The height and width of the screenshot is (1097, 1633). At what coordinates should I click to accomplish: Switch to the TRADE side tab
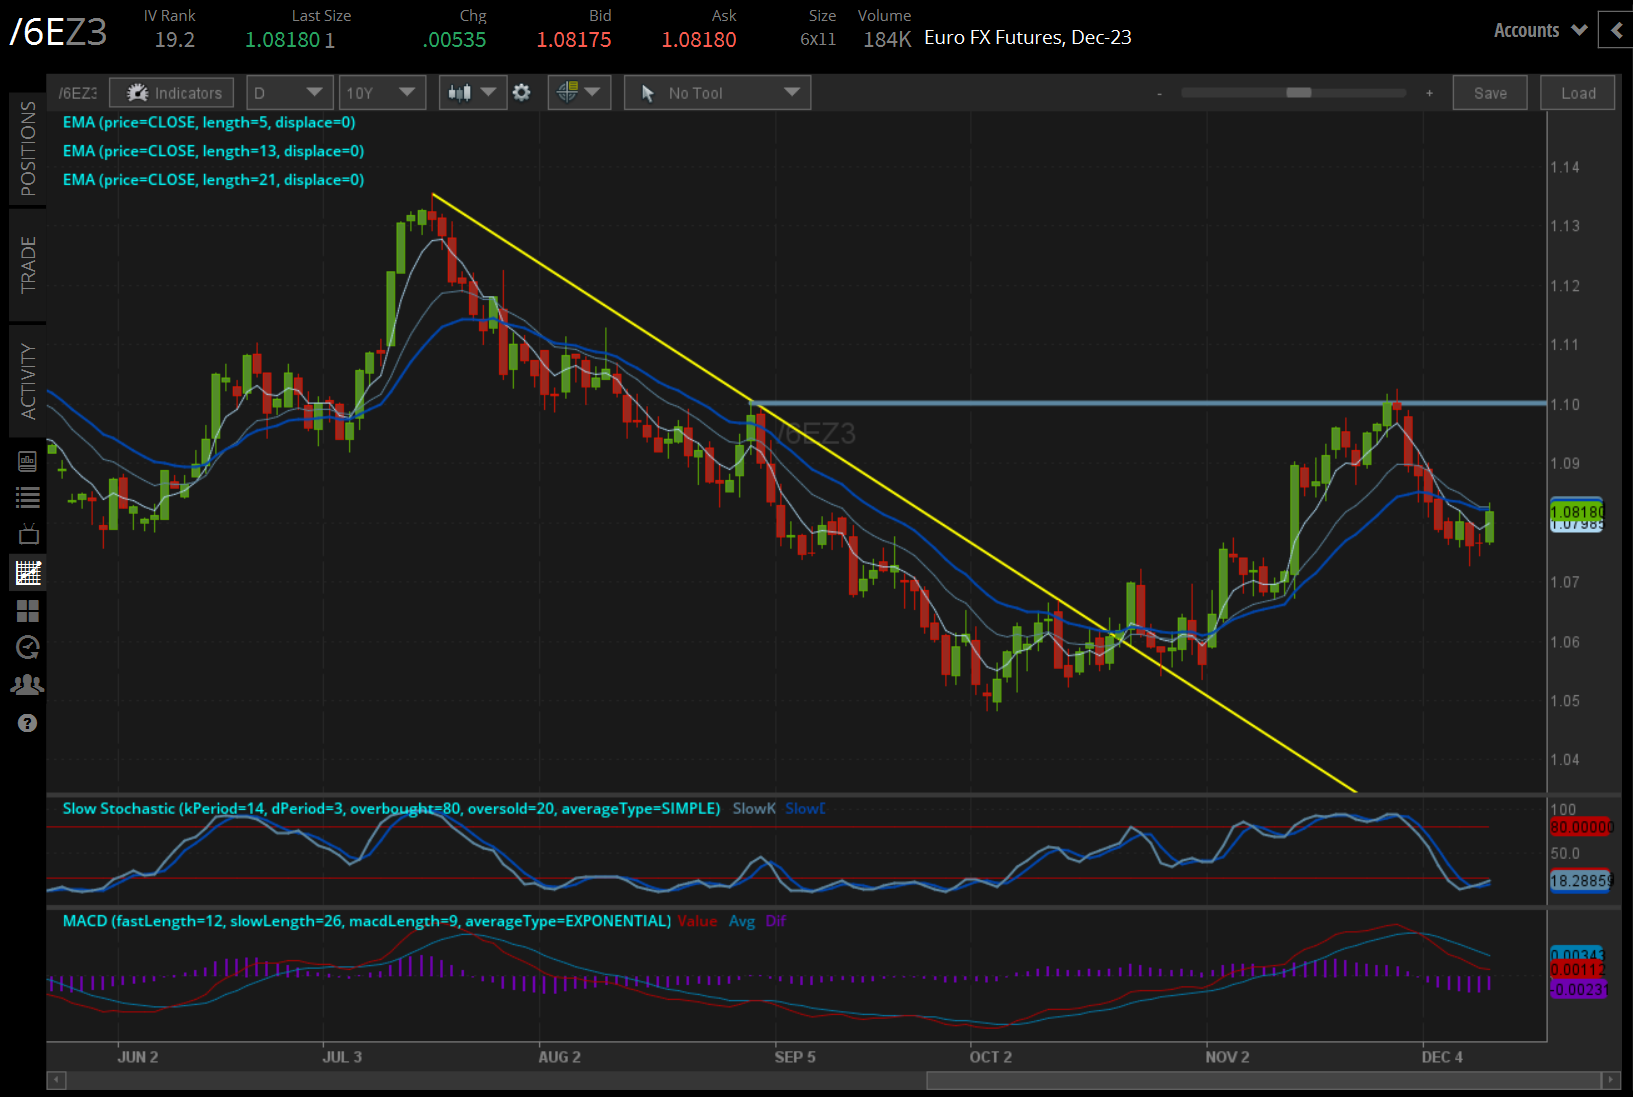click(x=27, y=265)
